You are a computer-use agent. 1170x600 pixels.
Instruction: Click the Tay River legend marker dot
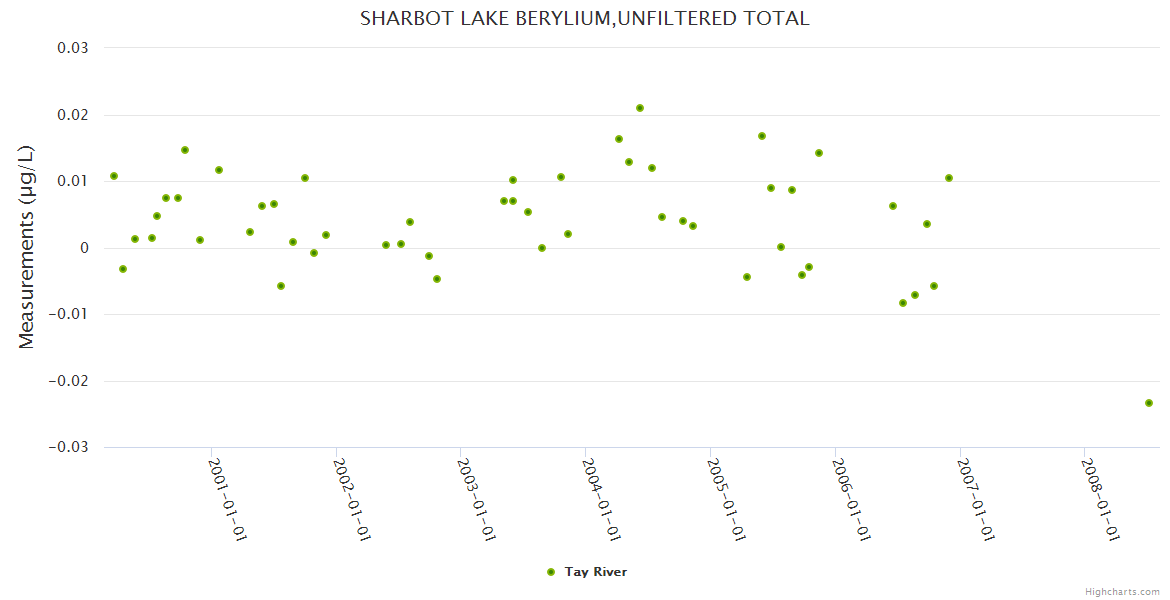coord(550,572)
